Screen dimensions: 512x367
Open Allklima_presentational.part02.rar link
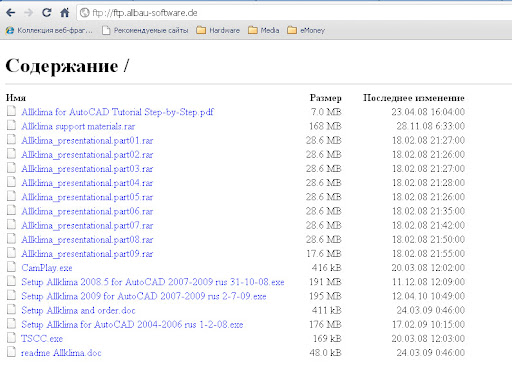click(x=87, y=155)
